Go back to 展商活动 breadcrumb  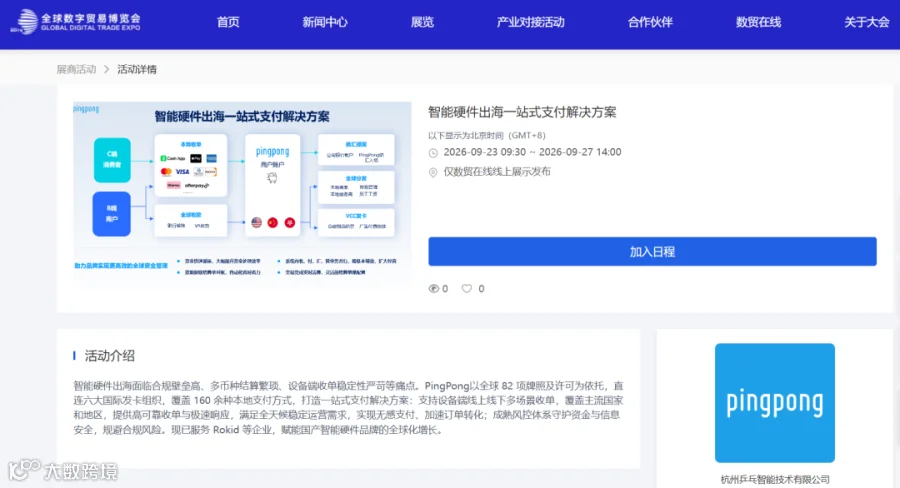coord(76,69)
